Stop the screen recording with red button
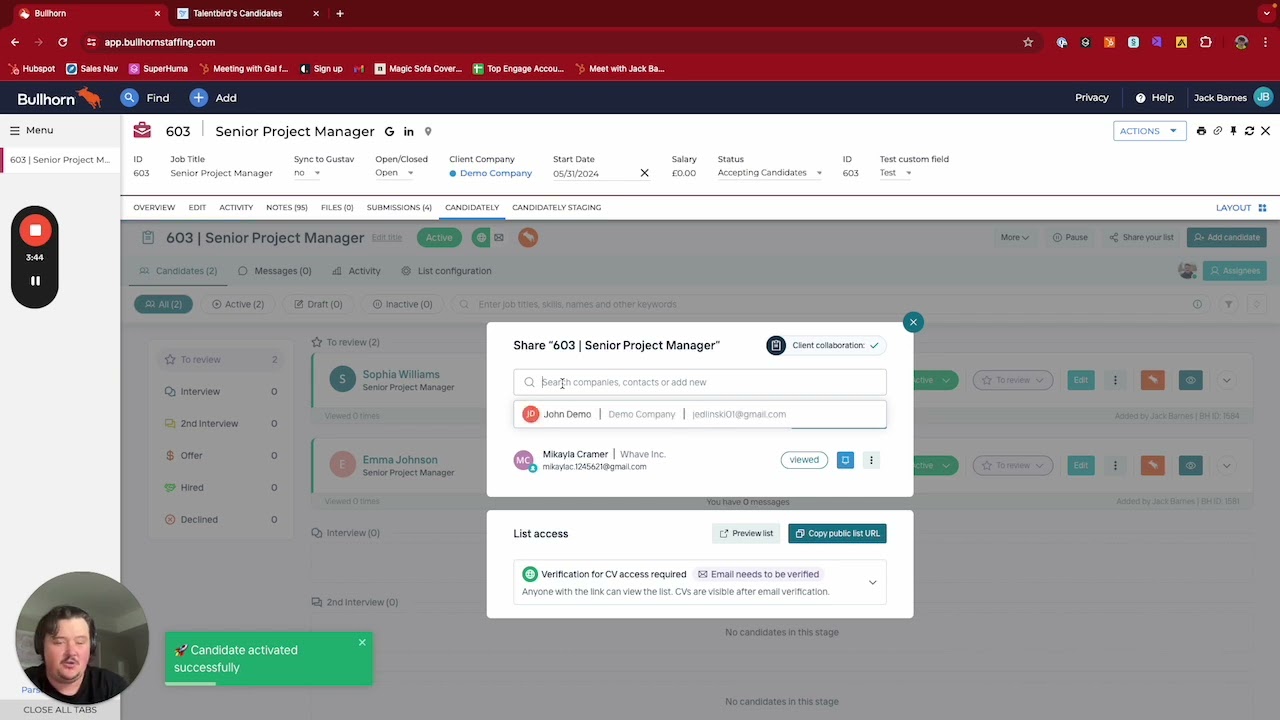Viewport: 1280px width, 720px height. pos(35,231)
